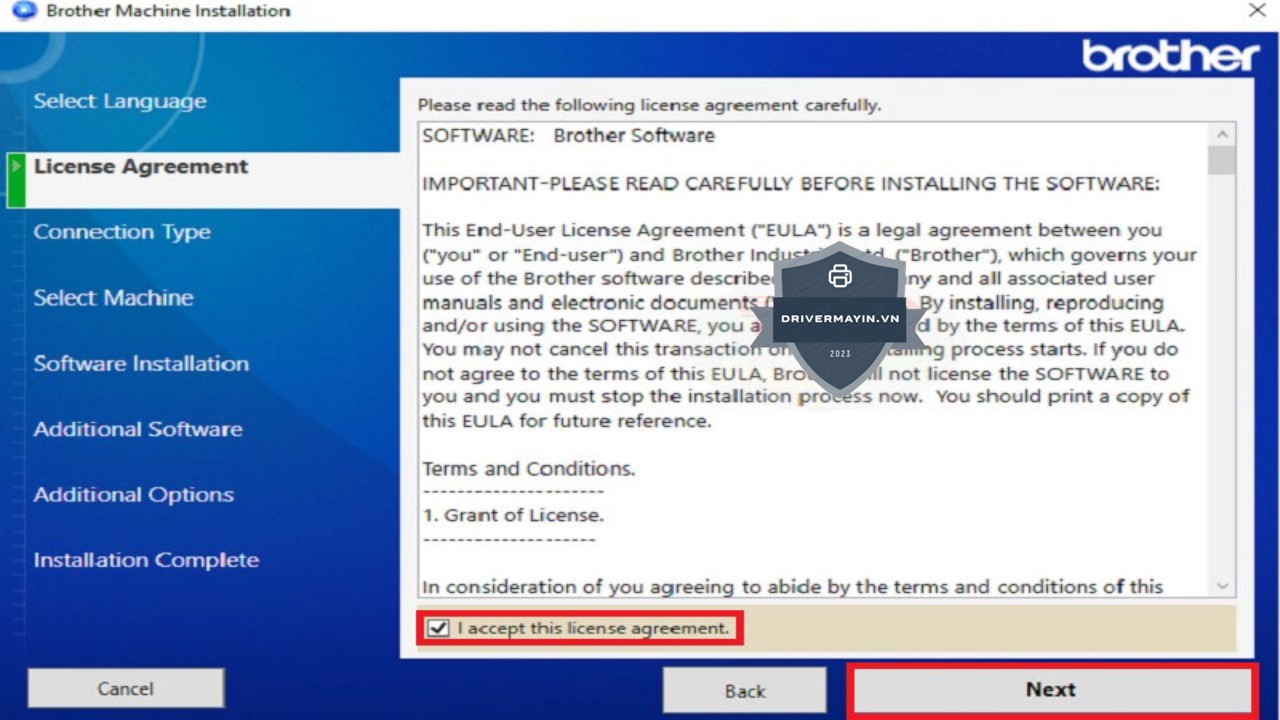Toggle the 'I accept this license agreement' checkbox
Screen dimensions: 1280x720
438,628
